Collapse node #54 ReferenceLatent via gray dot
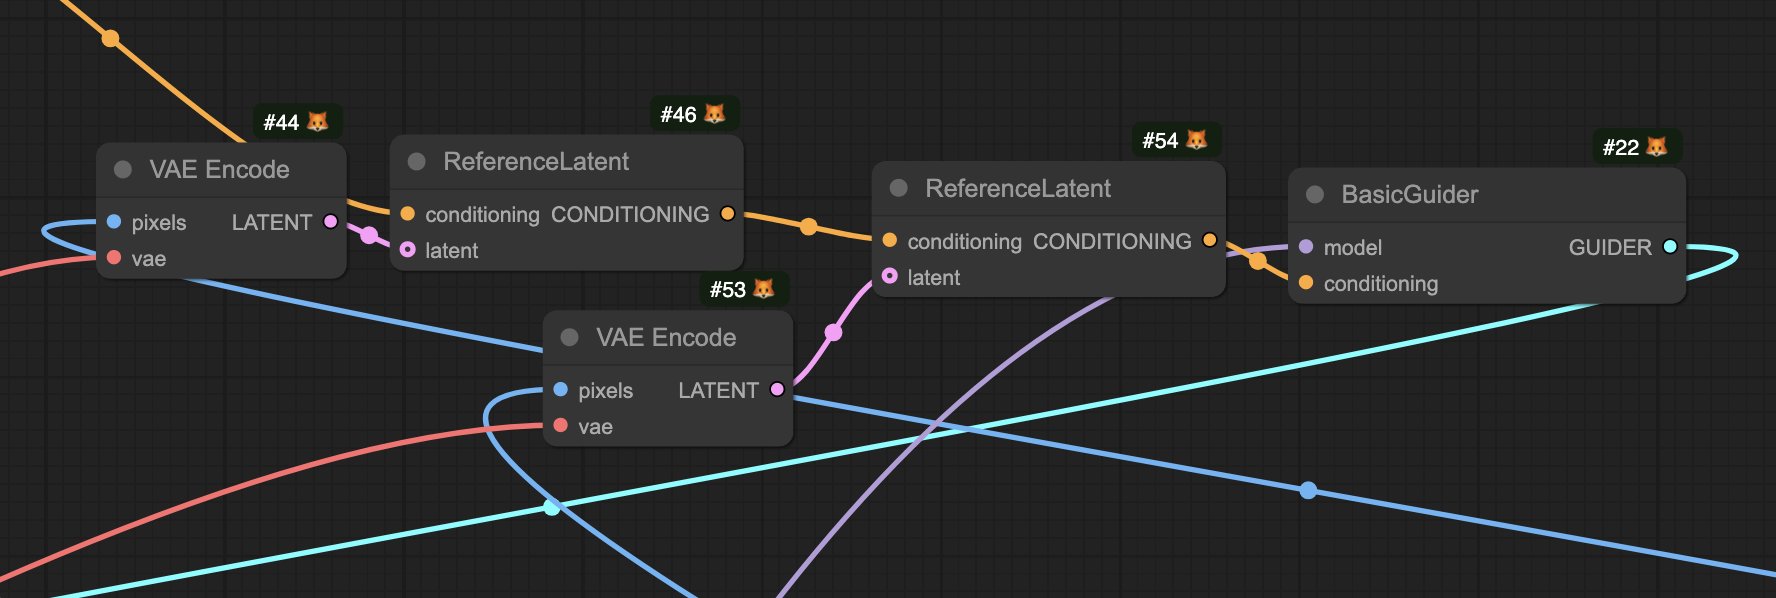1776x598 pixels. [898, 188]
